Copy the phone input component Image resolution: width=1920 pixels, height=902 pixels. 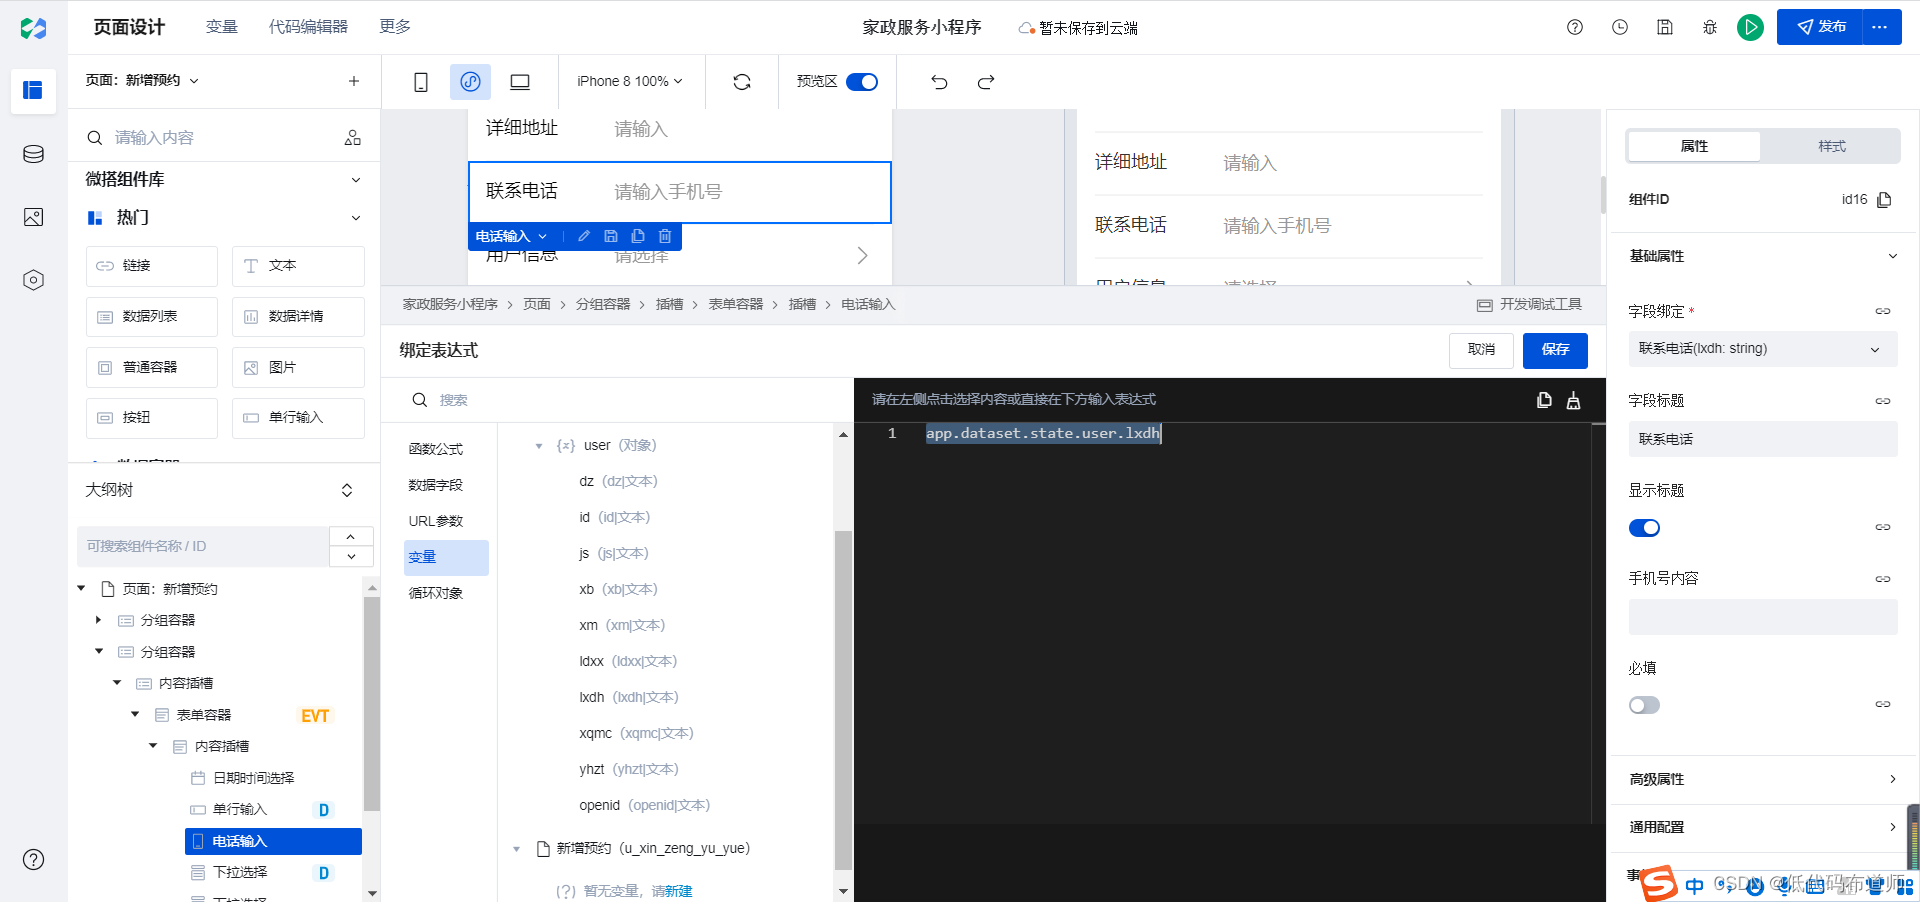638,236
